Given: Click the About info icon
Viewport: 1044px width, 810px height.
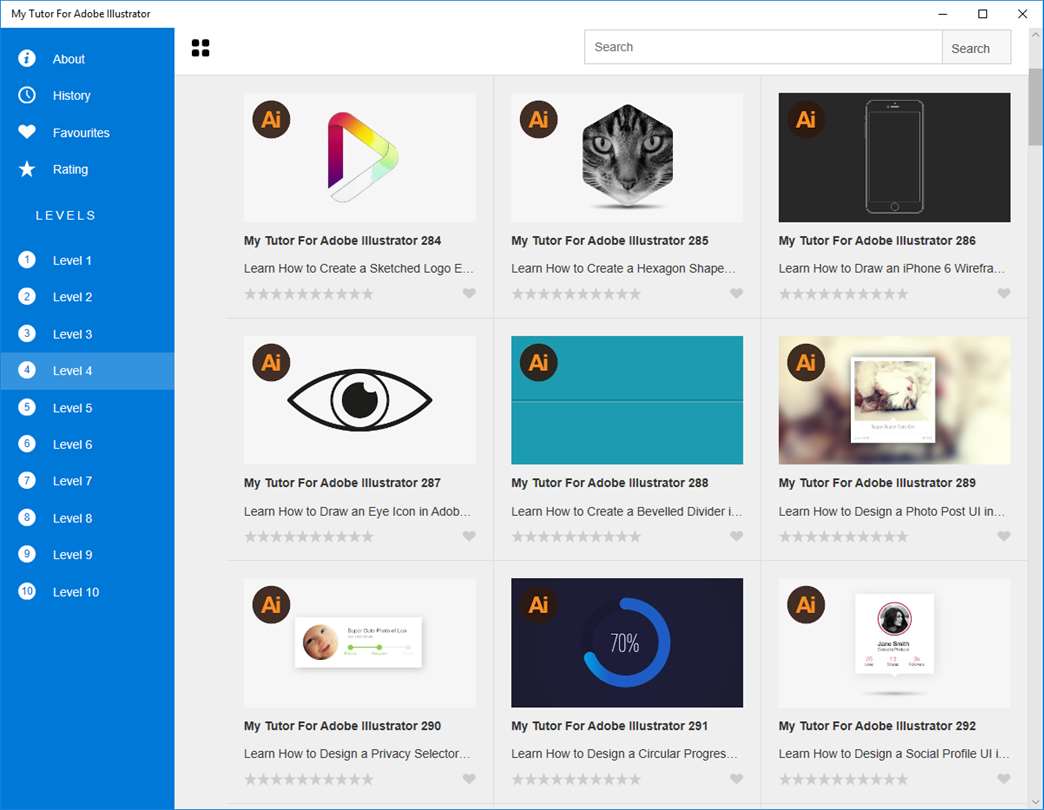Looking at the screenshot, I should (x=27, y=59).
